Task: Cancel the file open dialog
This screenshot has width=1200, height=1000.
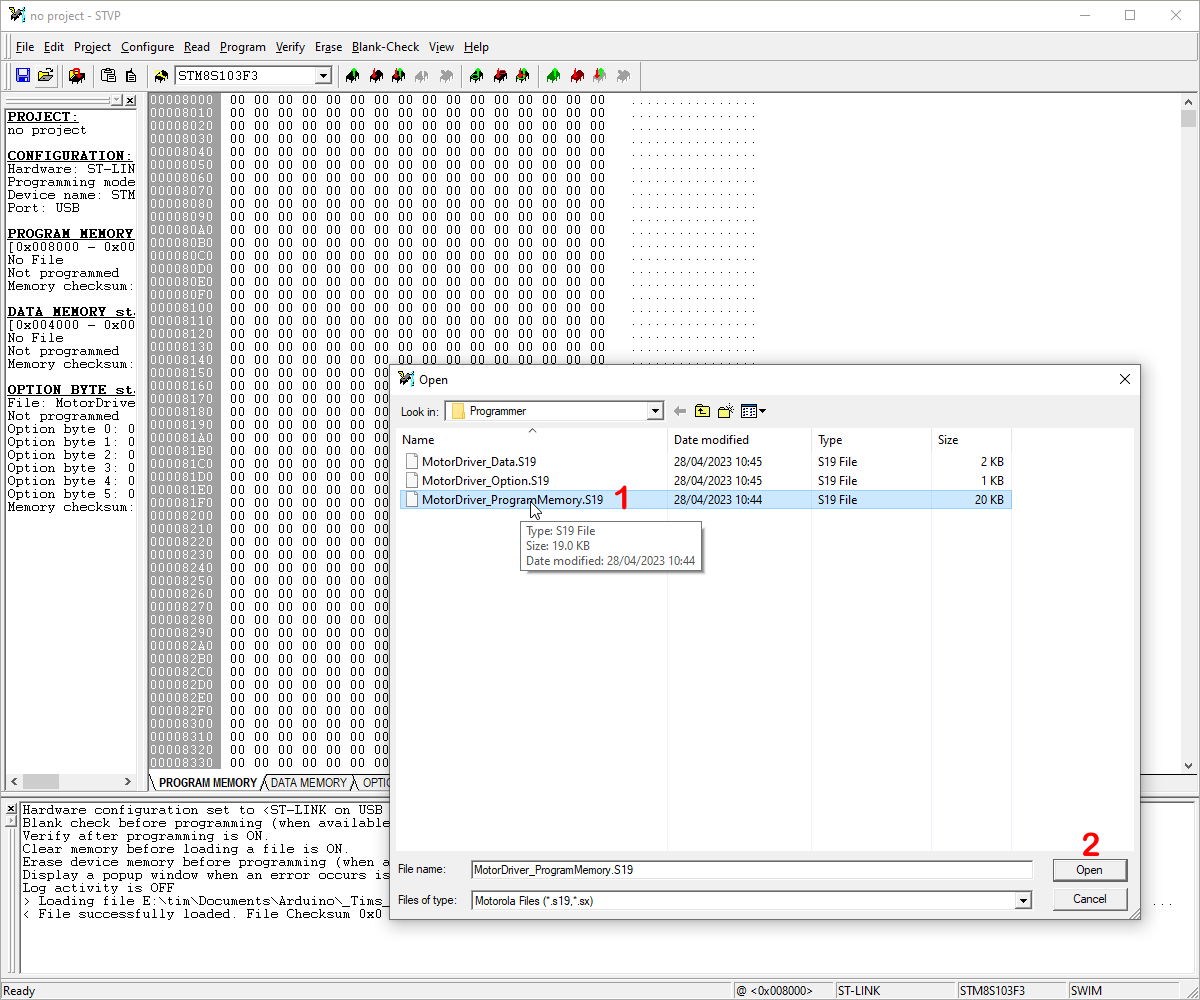Action: [1089, 898]
